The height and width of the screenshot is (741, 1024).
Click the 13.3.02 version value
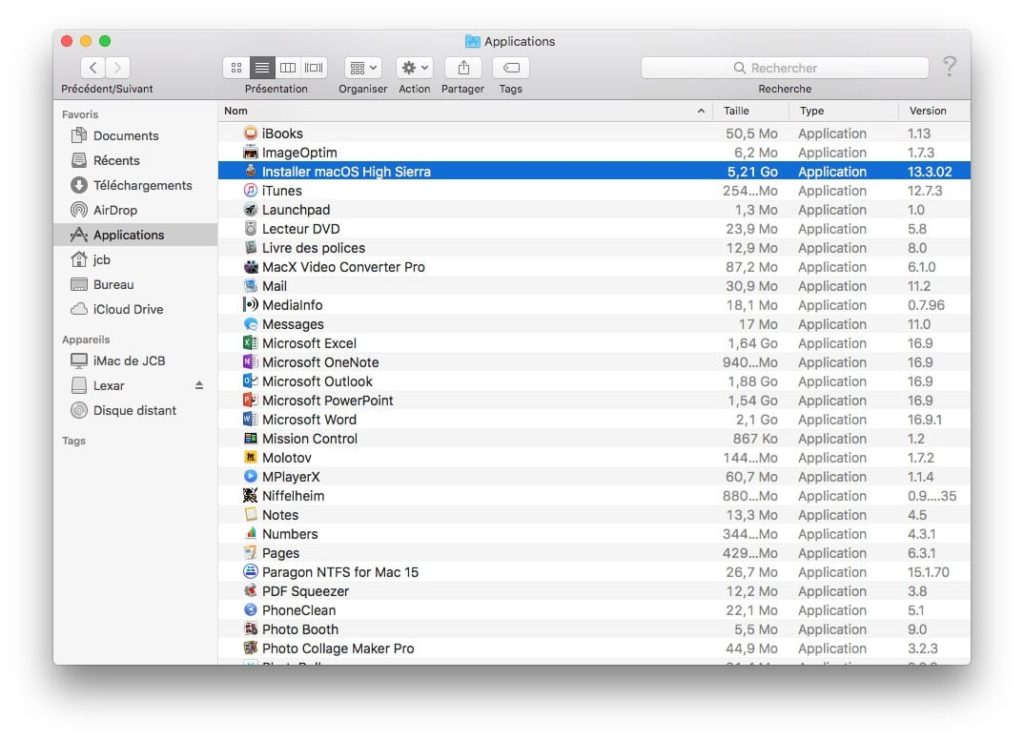coord(930,172)
